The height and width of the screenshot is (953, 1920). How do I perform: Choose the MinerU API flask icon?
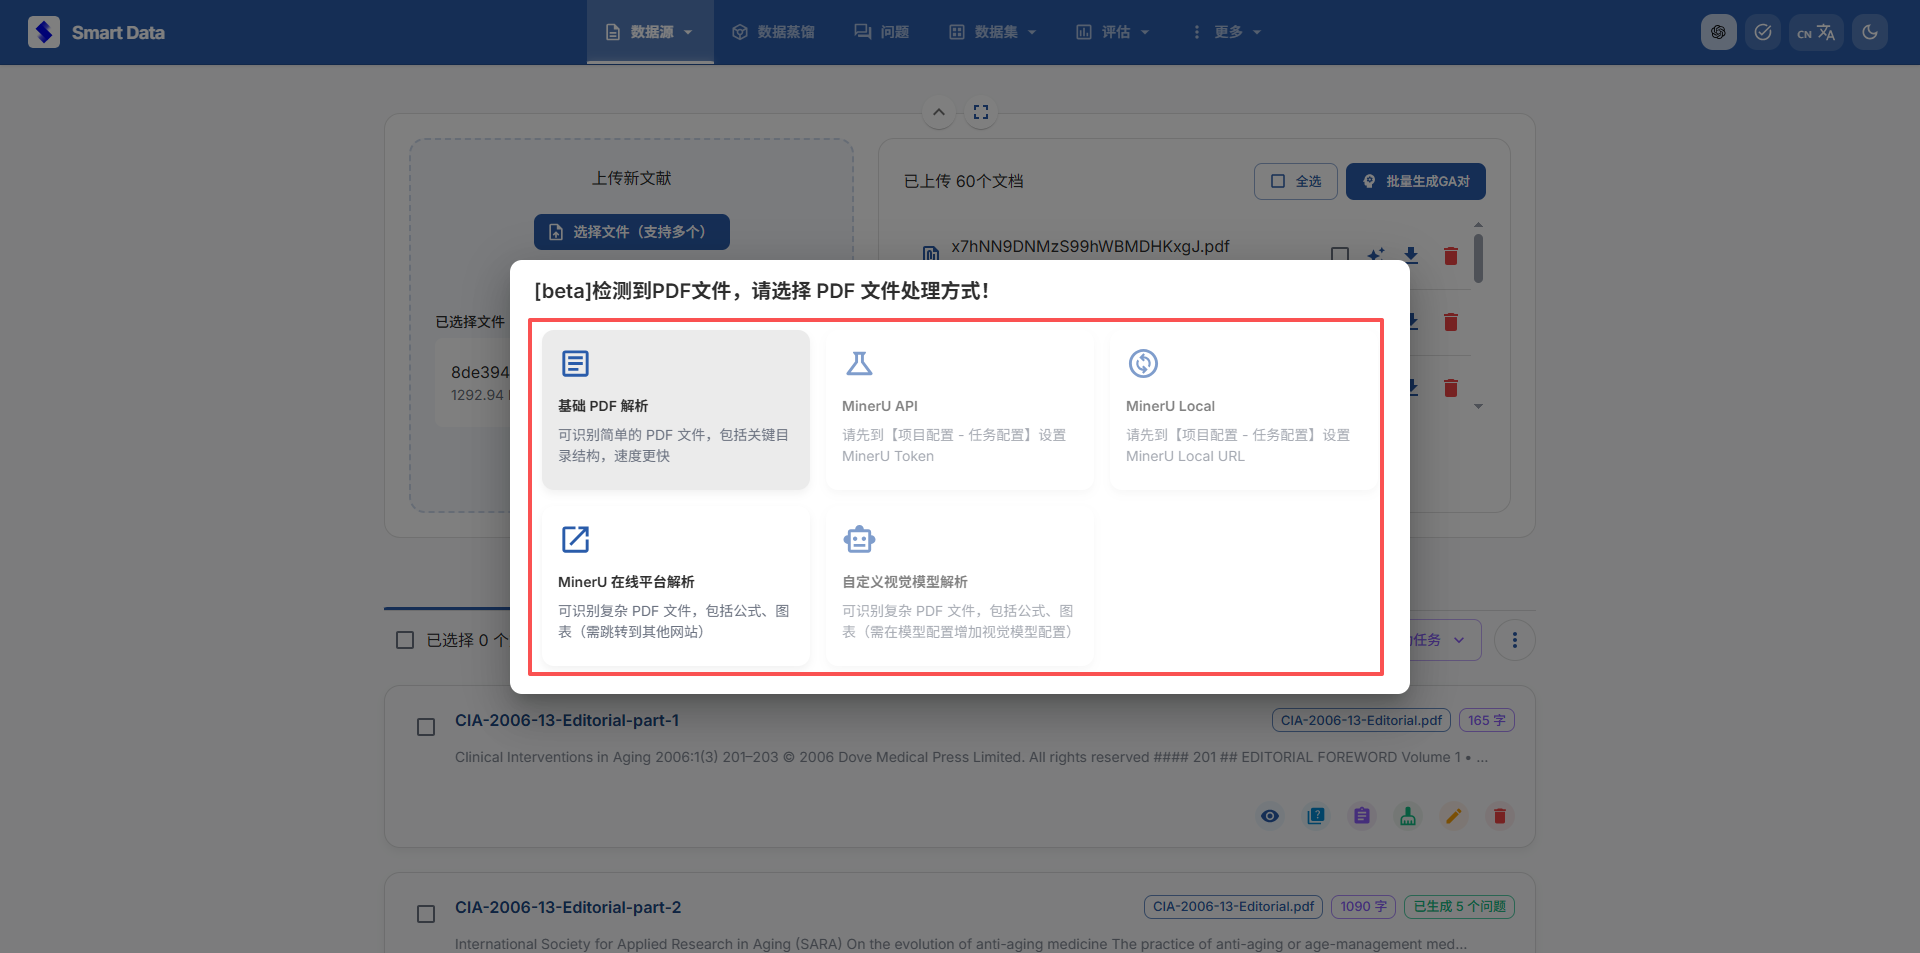click(x=859, y=363)
